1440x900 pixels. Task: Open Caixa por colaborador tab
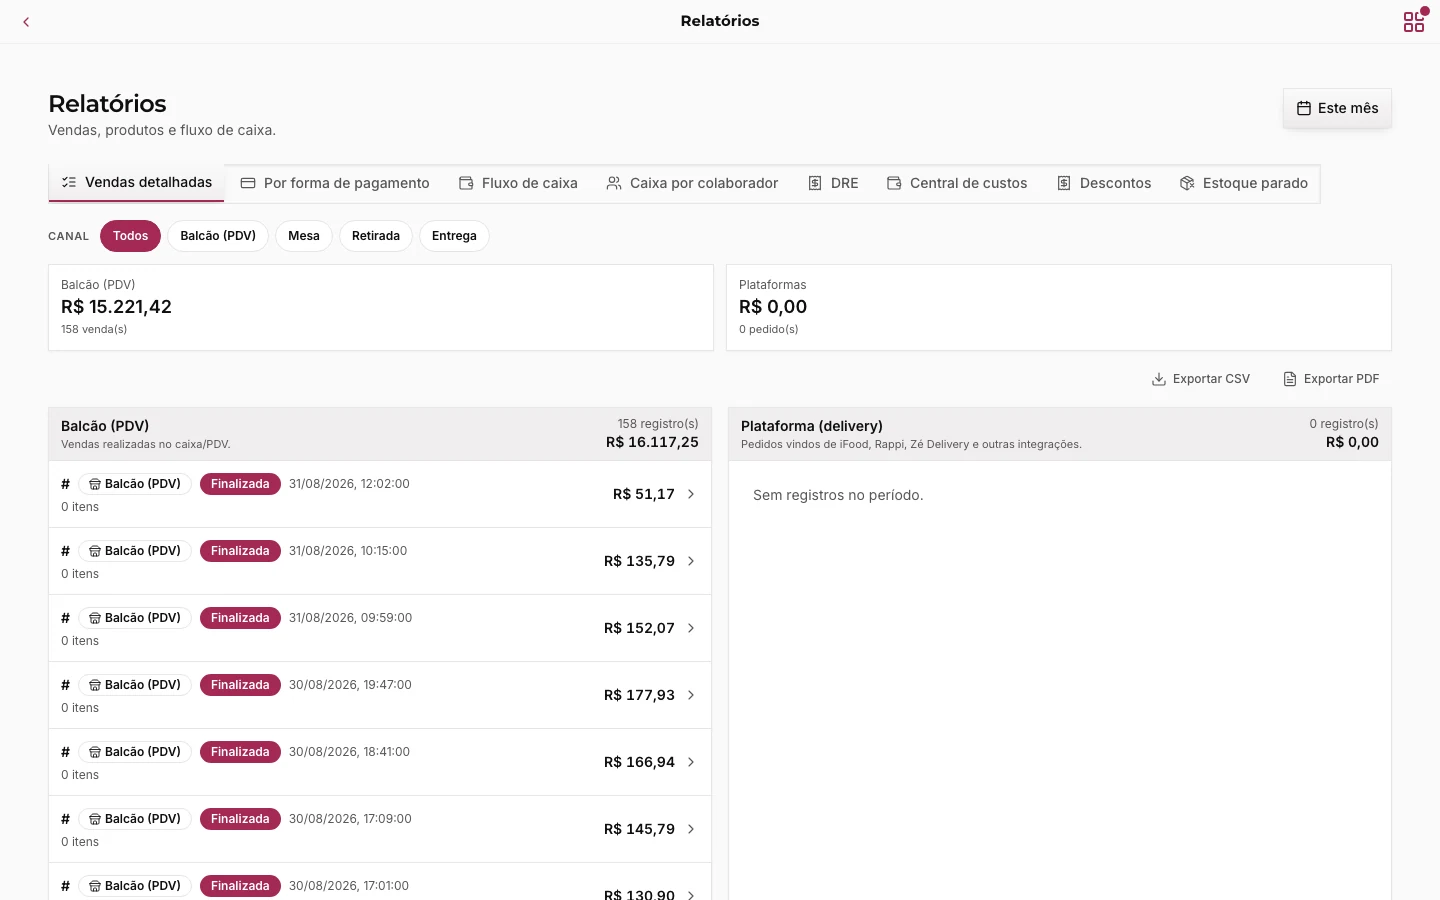click(692, 183)
